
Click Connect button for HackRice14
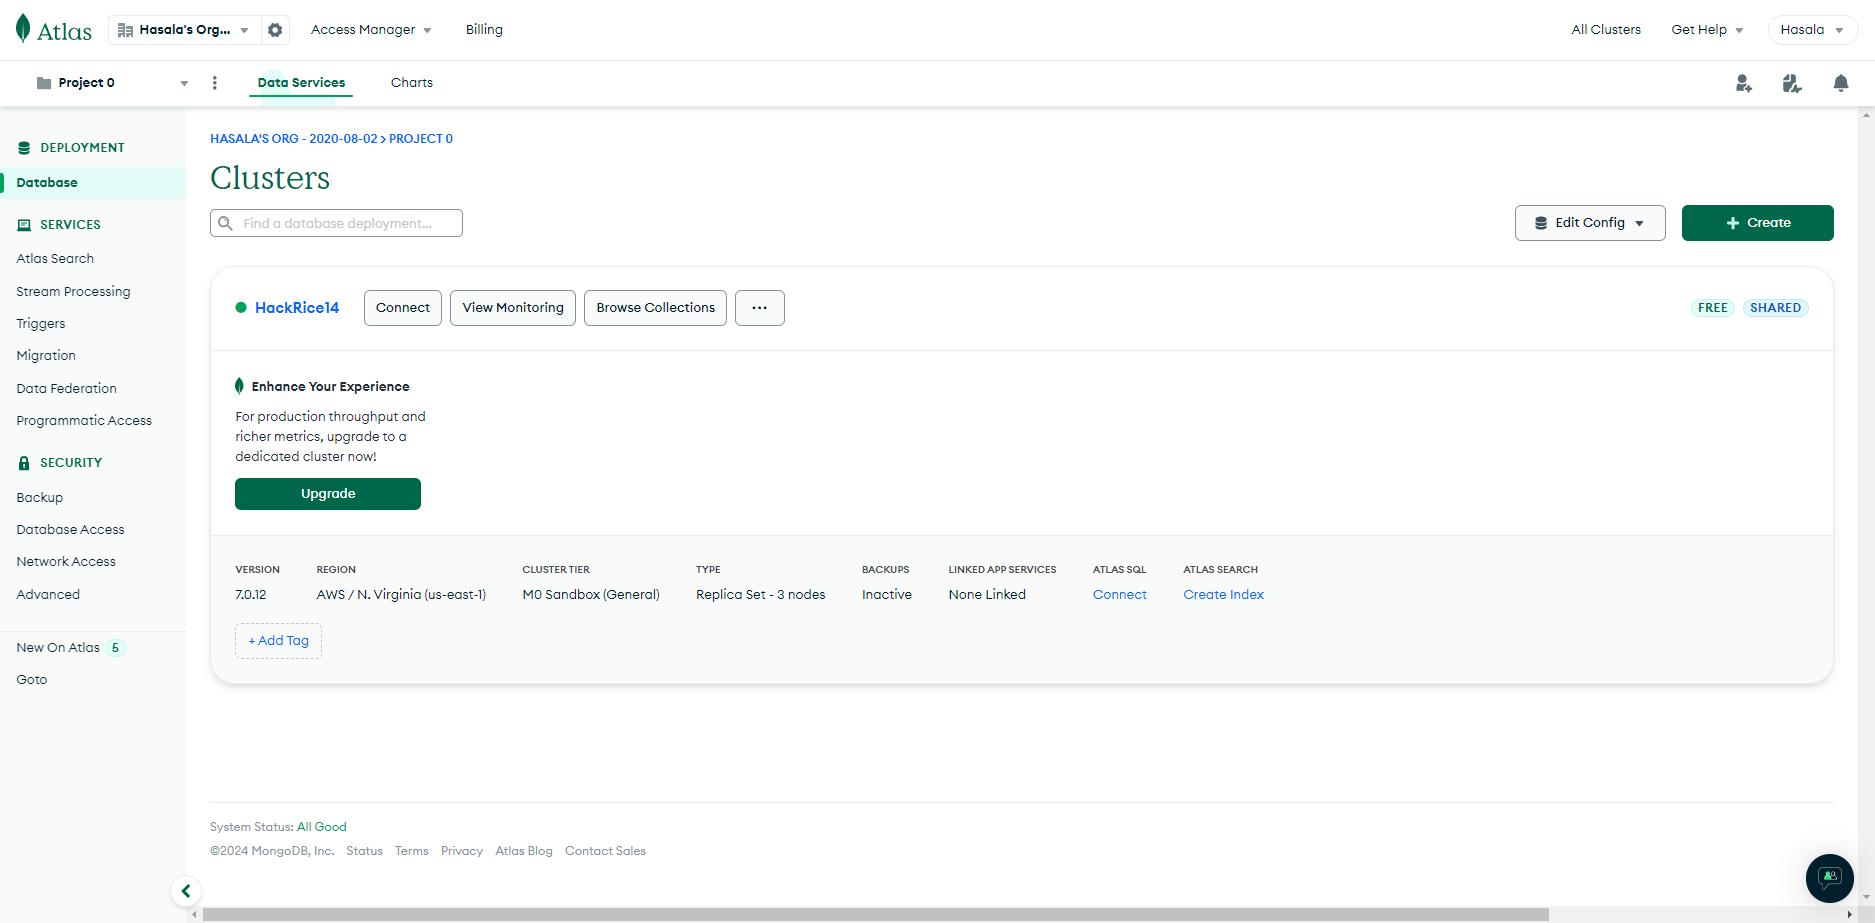pos(403,308)
